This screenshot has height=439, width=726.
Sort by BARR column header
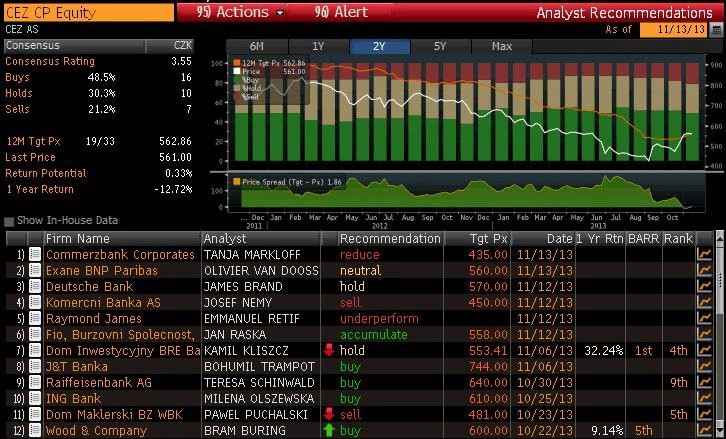click(644, 239)
